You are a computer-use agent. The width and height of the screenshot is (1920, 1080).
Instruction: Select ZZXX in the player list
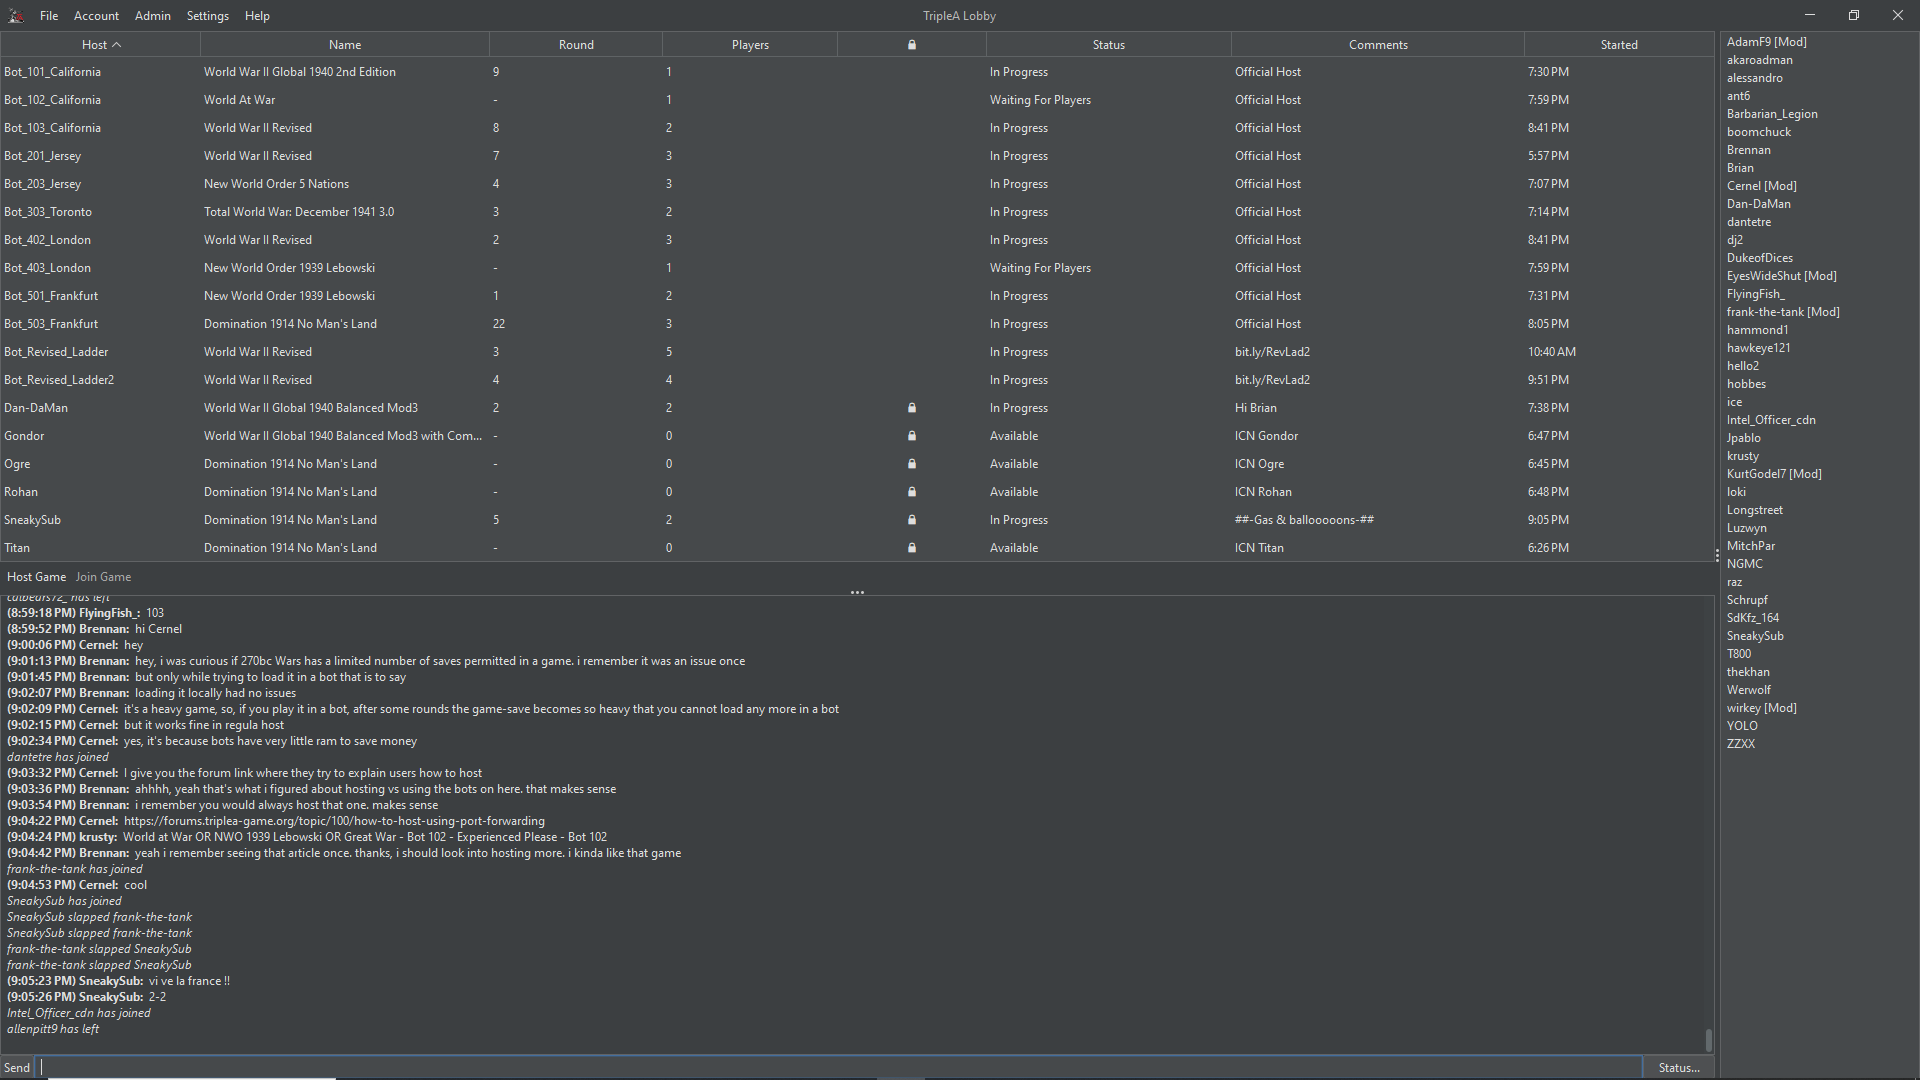(x=1740, y=744)
